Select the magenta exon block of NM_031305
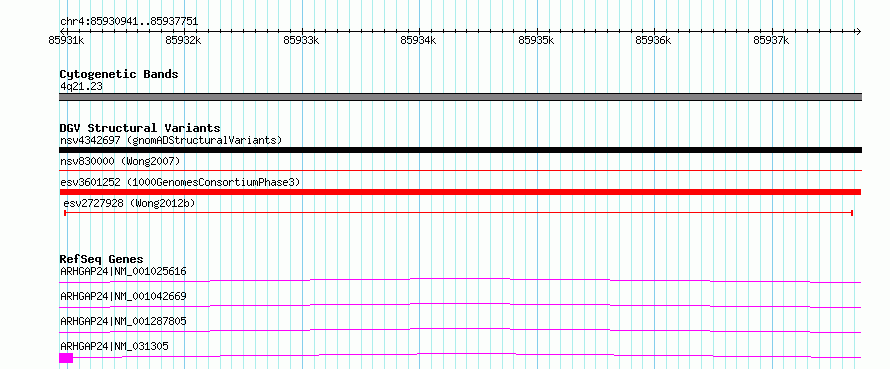The width and height of the screenshot is (890, 369). (66, 358)
